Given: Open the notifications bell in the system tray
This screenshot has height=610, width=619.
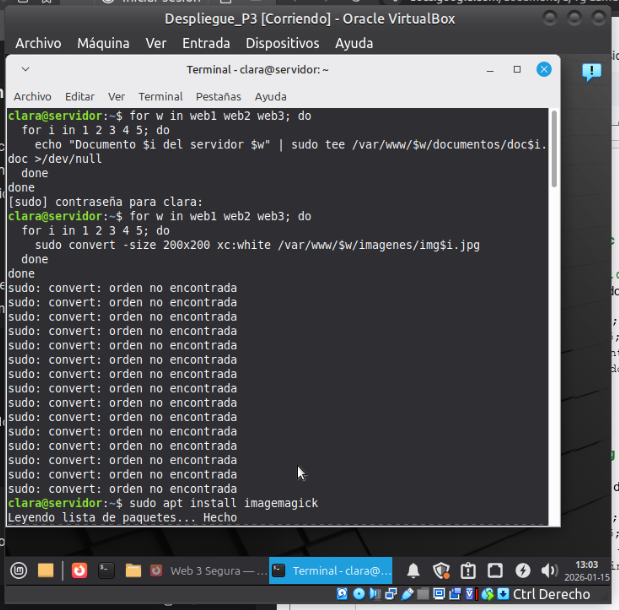Looking at the screenshot, I should (413, 571).
